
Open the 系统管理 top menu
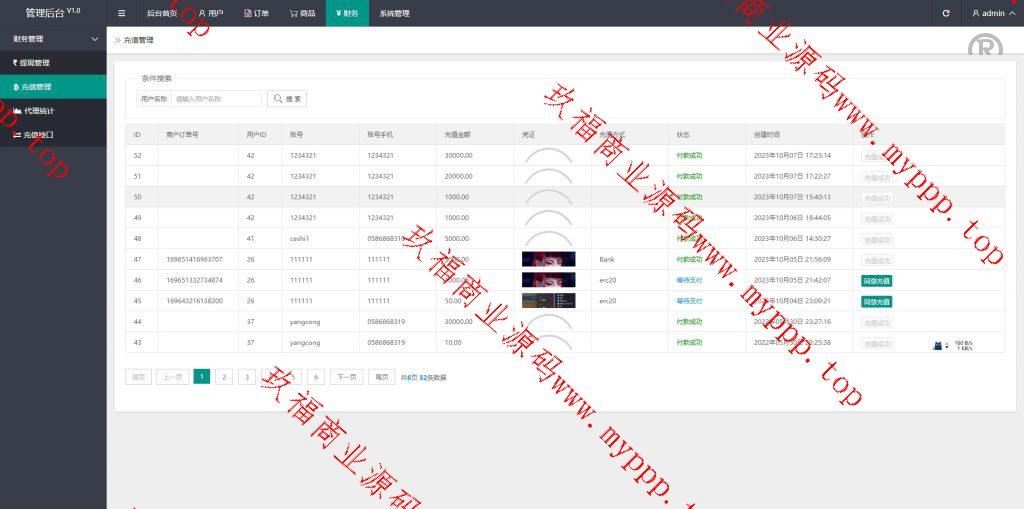394,13
